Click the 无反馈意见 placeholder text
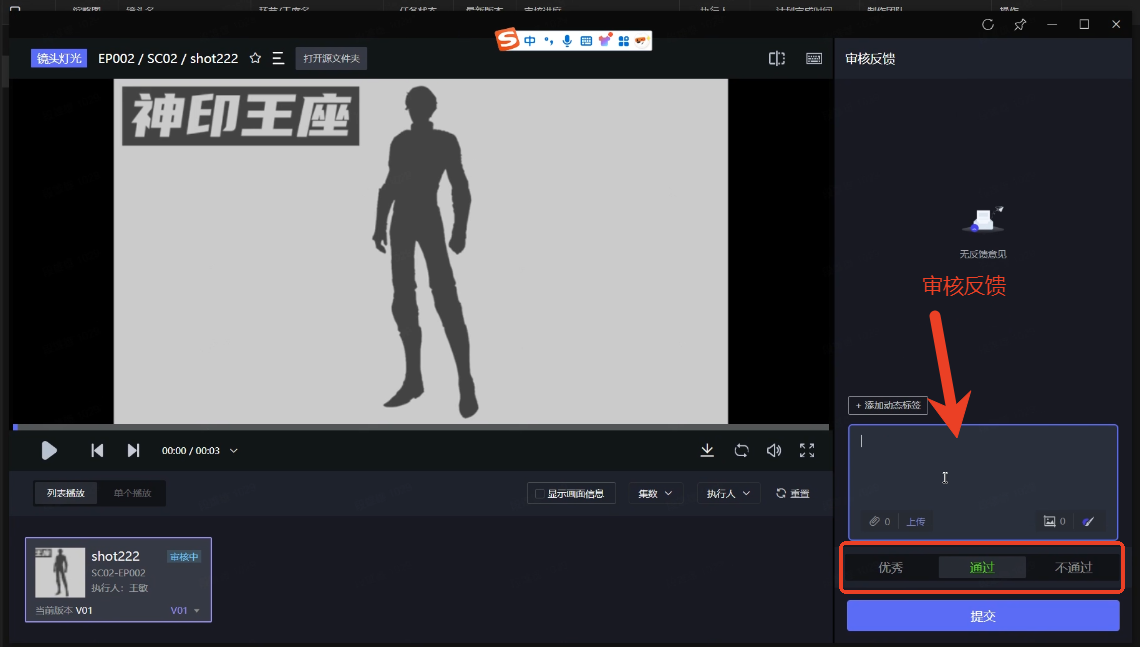The height and width of the screenshot is (647, 1140). (x=983, y=254)
